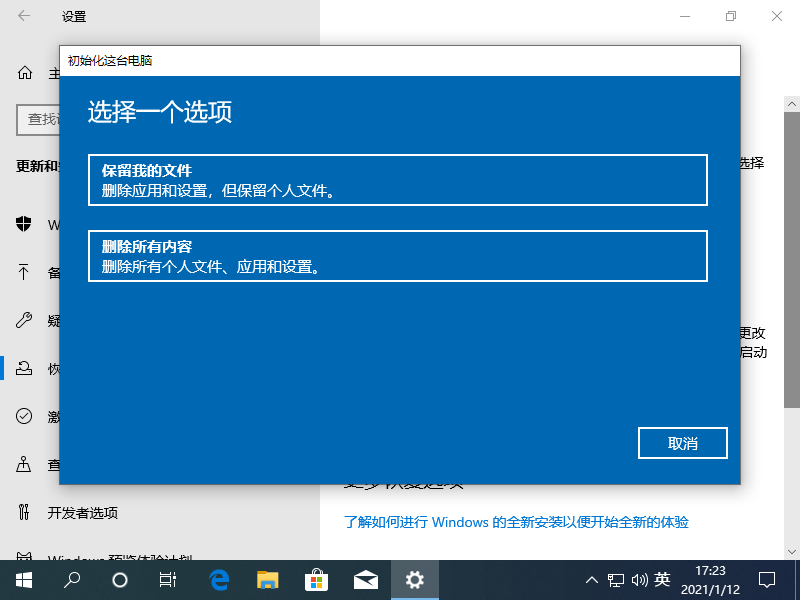This screenshot has width=800, height=600.
Task: Click the volume icon in system tray
Action: point(641,580)
